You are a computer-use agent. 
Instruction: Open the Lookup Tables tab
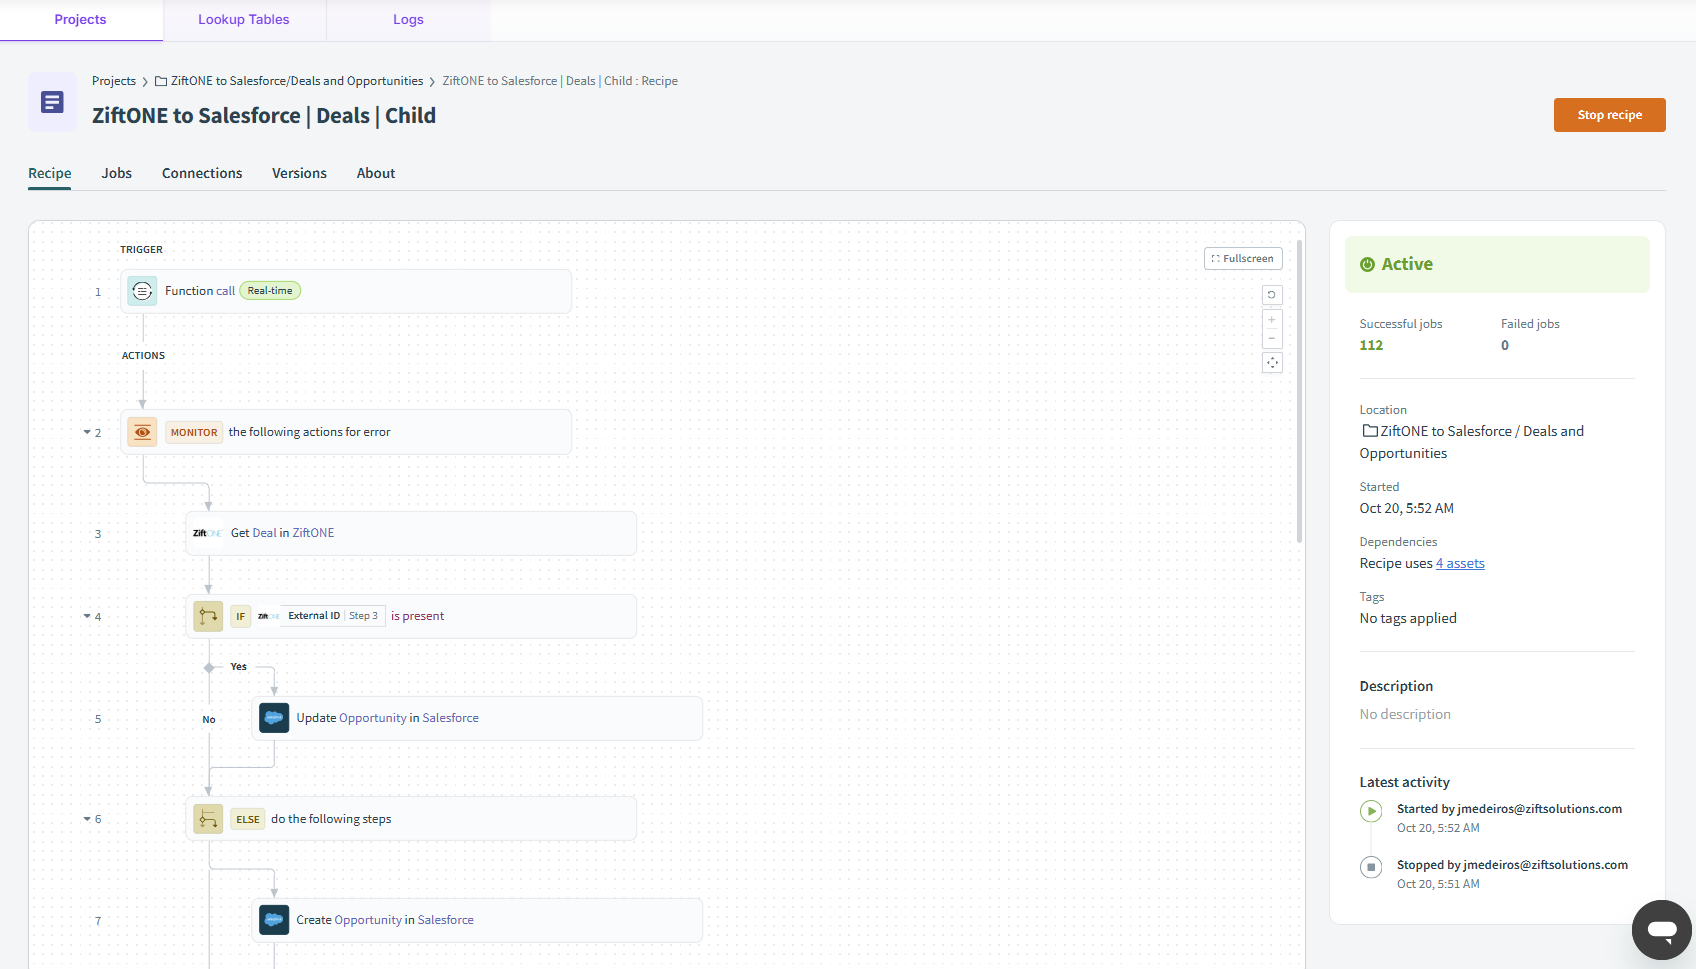pyautogui.click(x=244, y=20)
